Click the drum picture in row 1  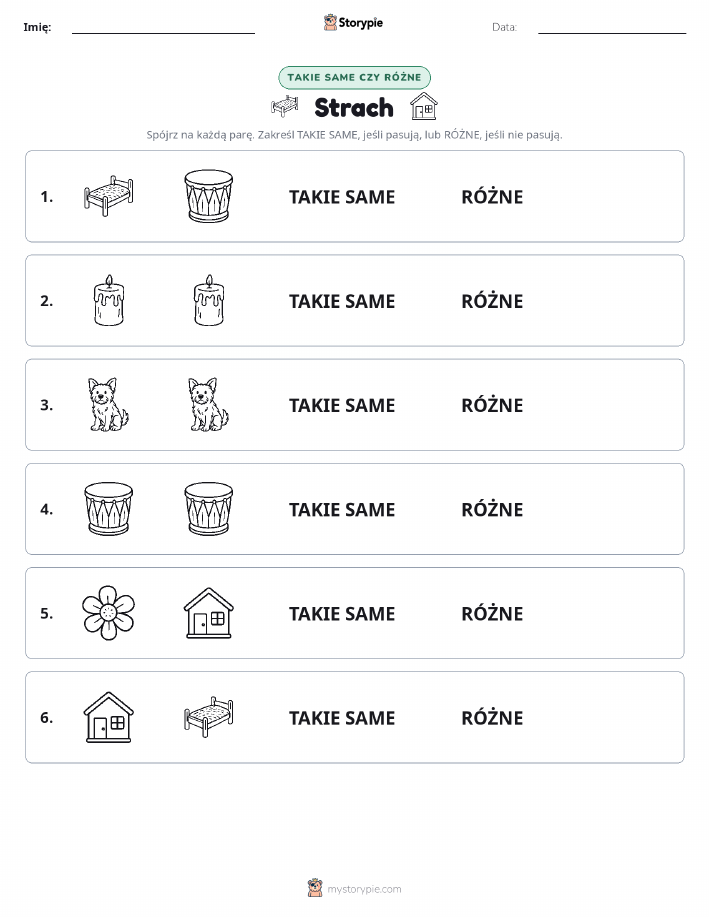point(208,196)
